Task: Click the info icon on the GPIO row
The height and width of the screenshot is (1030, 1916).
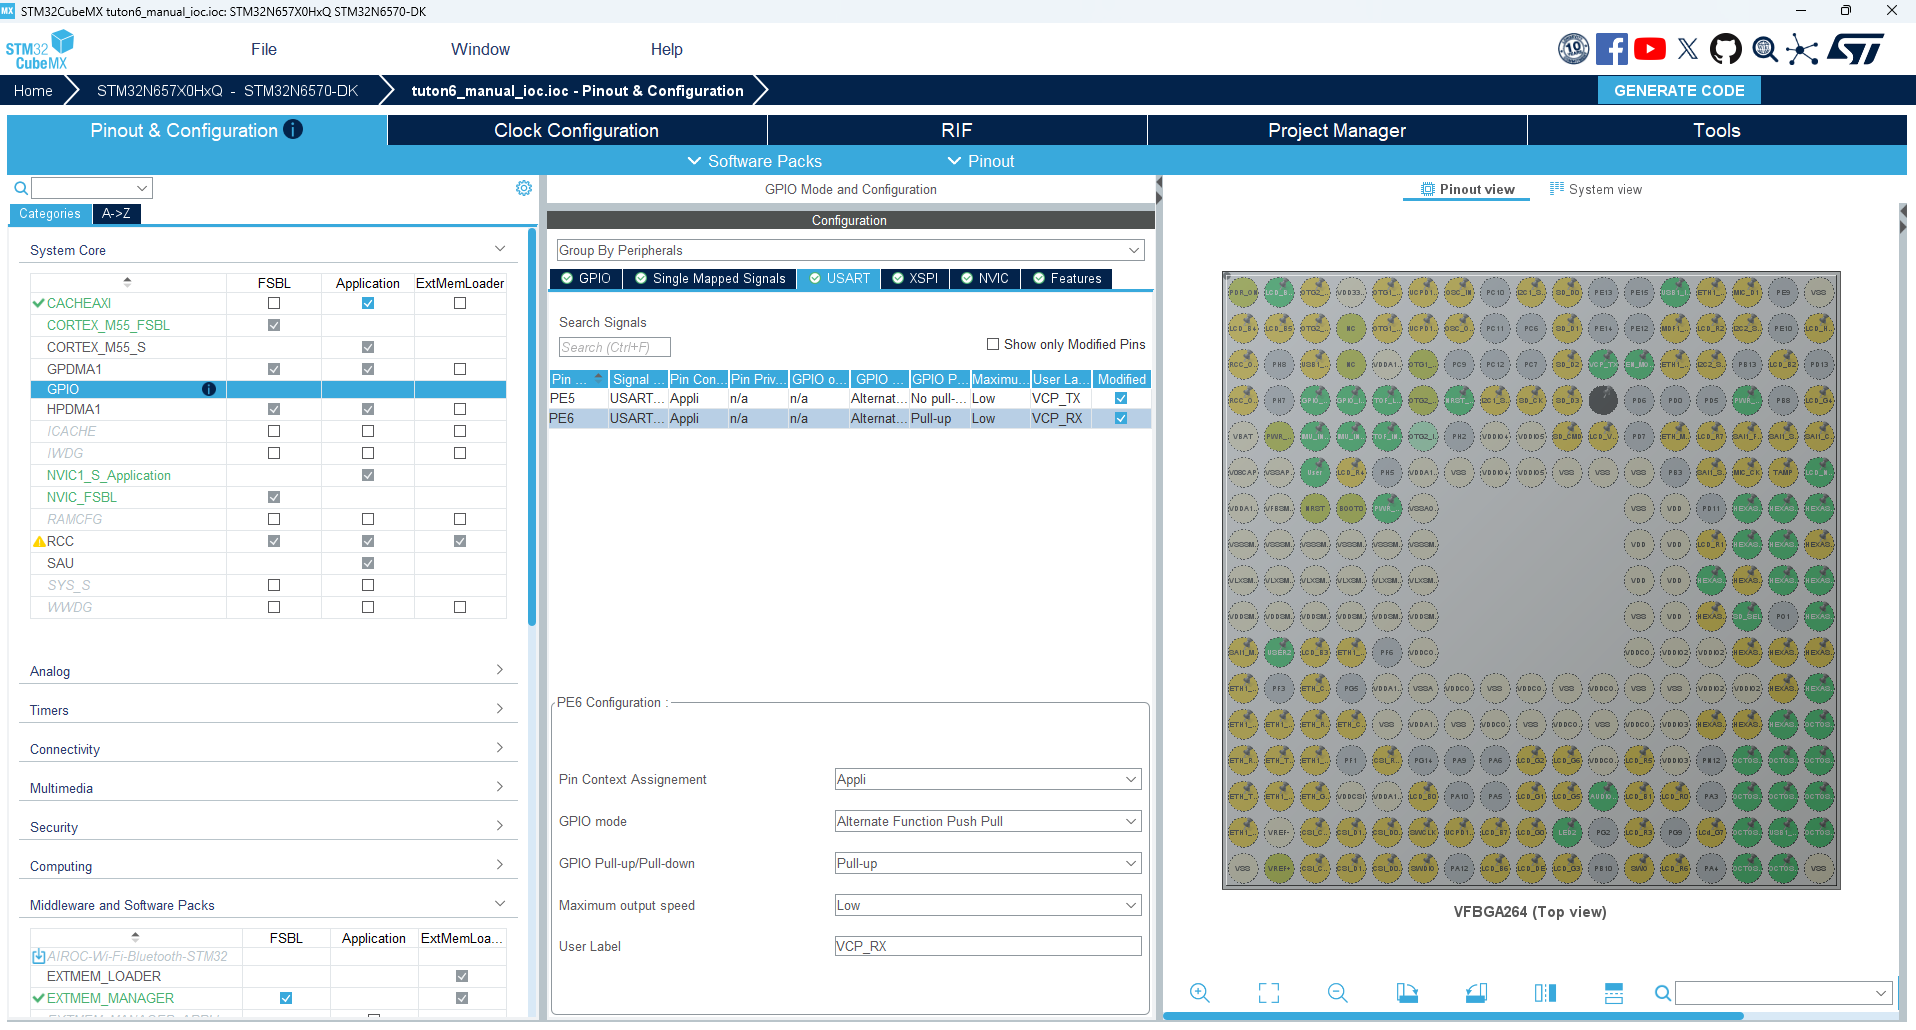Action: 209,389
